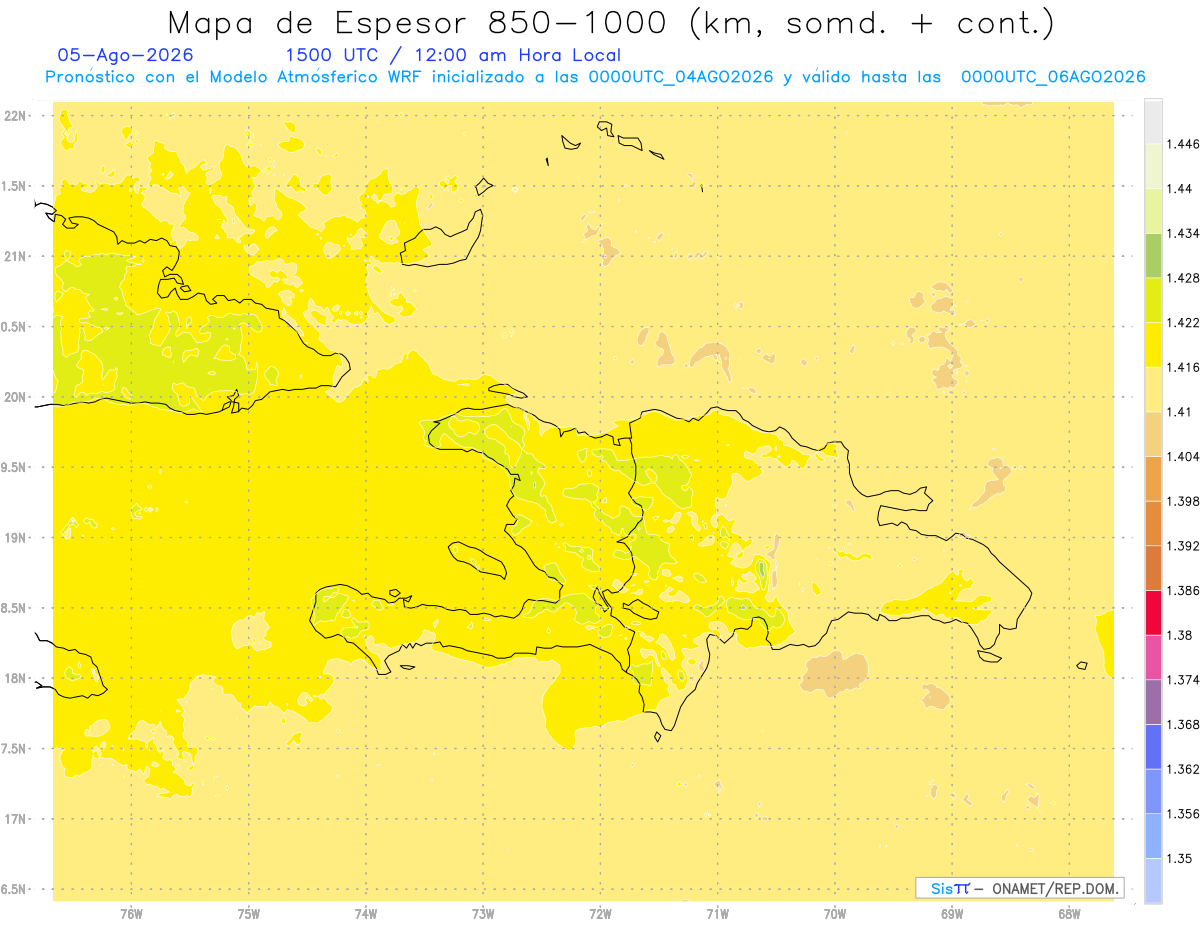The width and height of the screenshot is (1200, 927).
Task: Click the initialization timestamp '0000UTC_04AGO2026'
Action: click(681, 77)
